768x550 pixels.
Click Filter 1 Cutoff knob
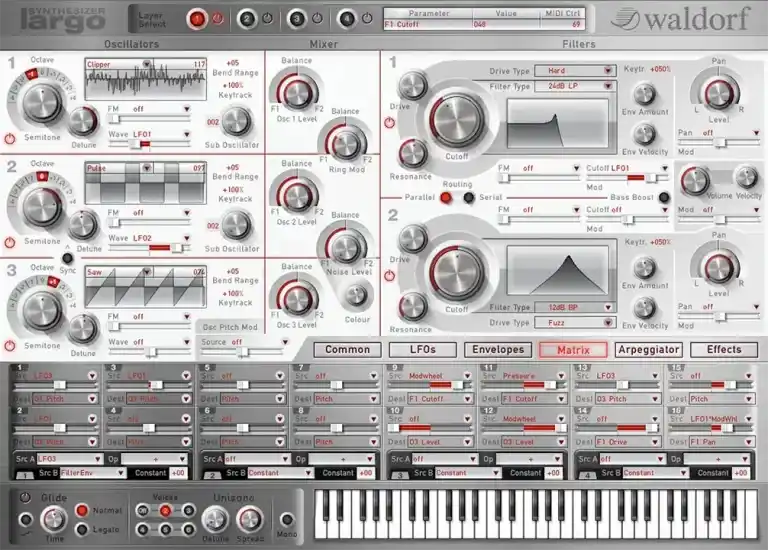[x=456, y=121]
